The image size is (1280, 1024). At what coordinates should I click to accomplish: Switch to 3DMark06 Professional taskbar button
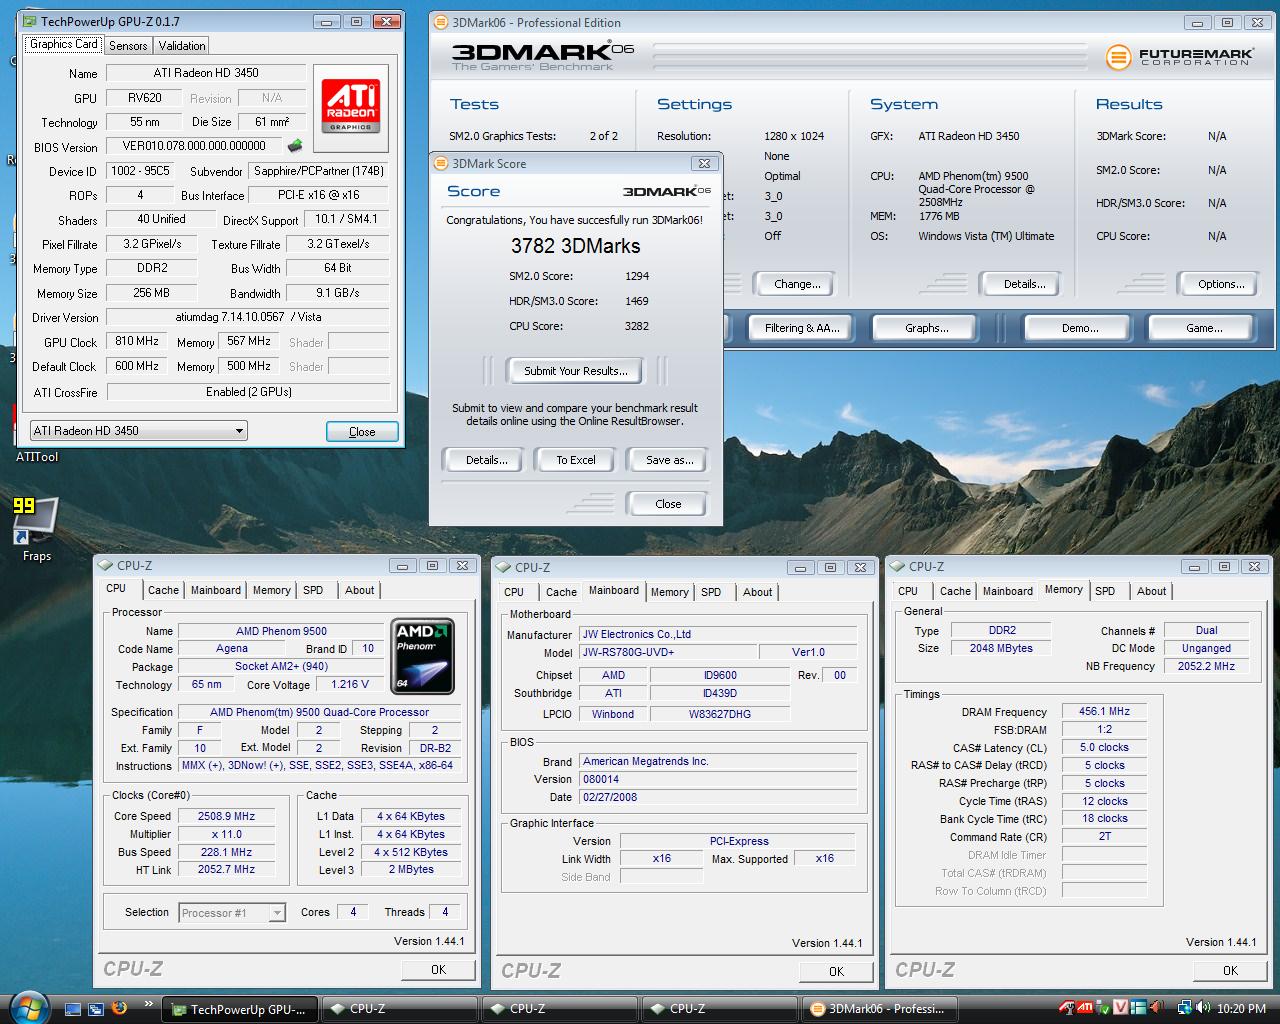click(x=879, y=1009)
